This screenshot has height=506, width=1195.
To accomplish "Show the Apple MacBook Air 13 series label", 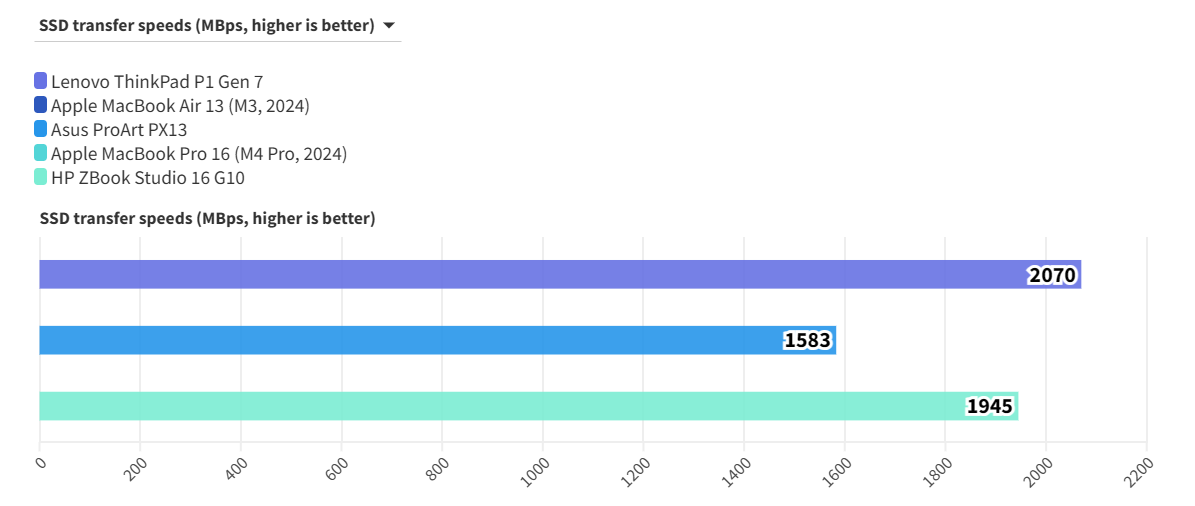I will click(x=180, y=105).
